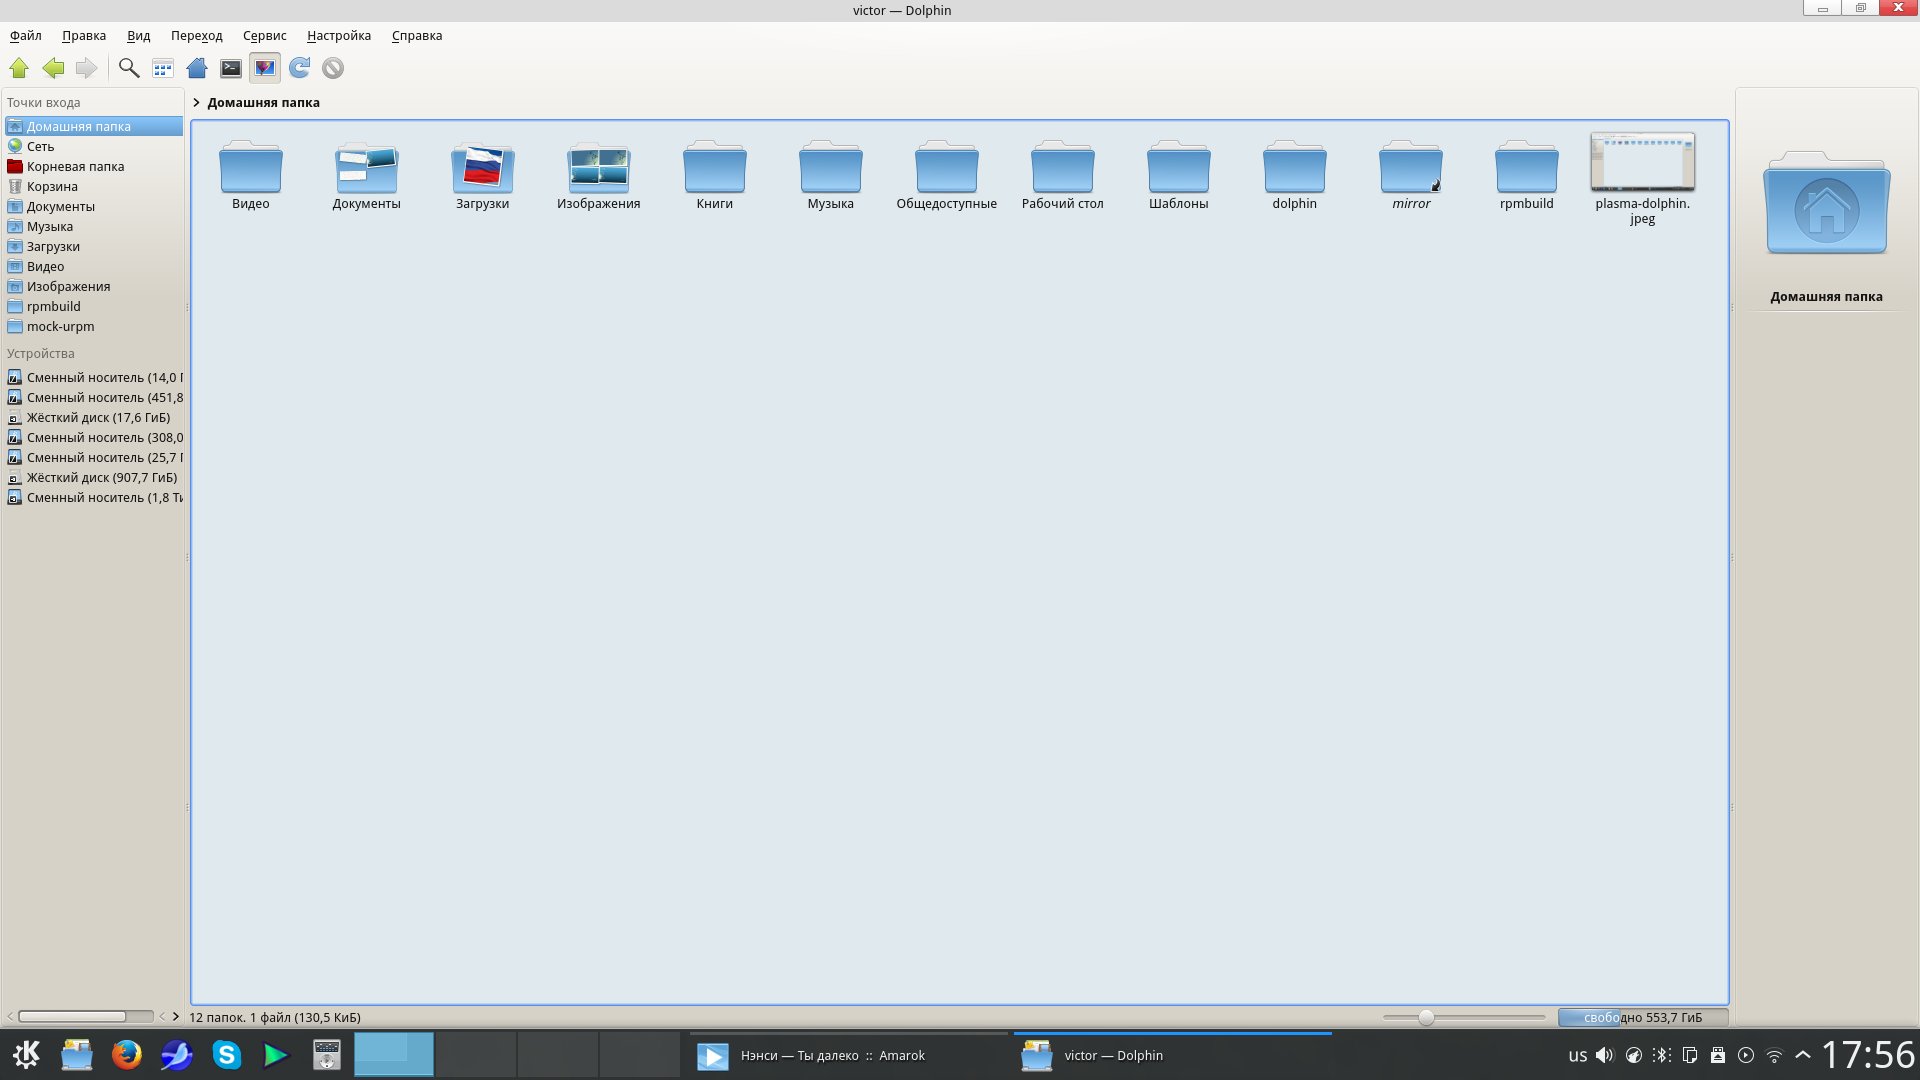Click the icon zoom slider handle
This screenshot has height=1080, width=1920.
tap(1426, 1018)
